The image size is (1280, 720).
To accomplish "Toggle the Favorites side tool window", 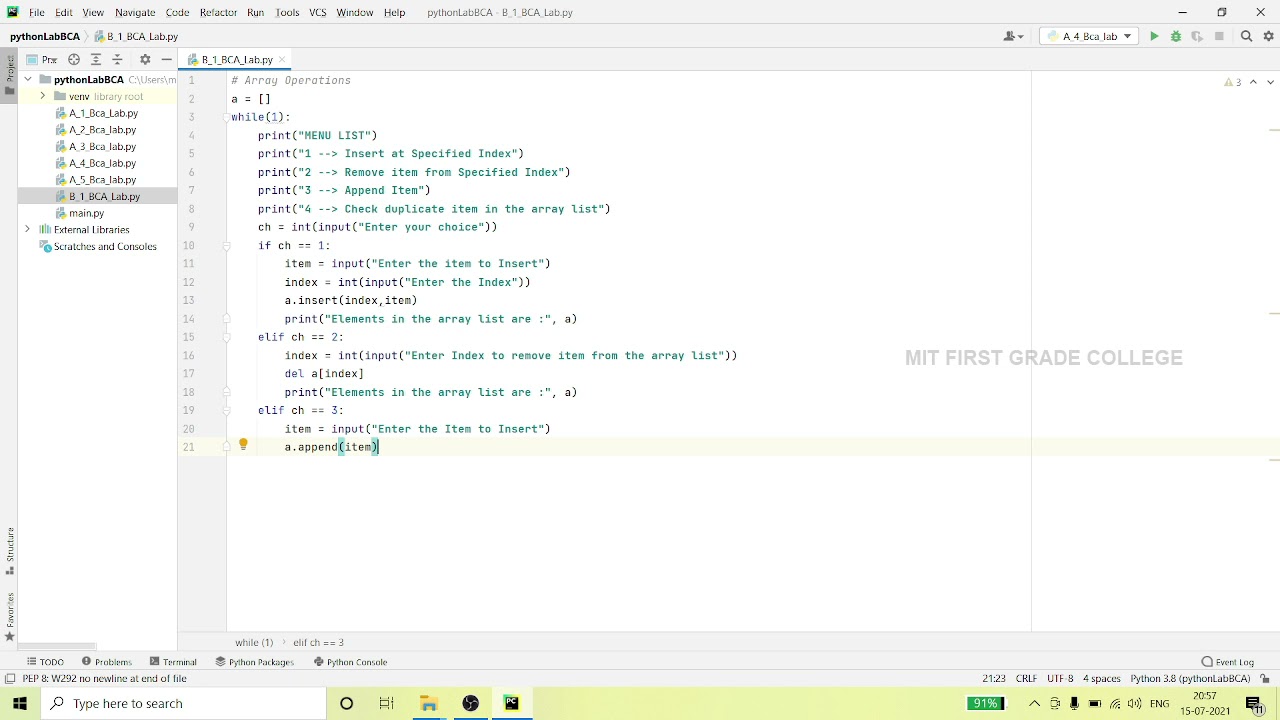I will pos(9,616).
